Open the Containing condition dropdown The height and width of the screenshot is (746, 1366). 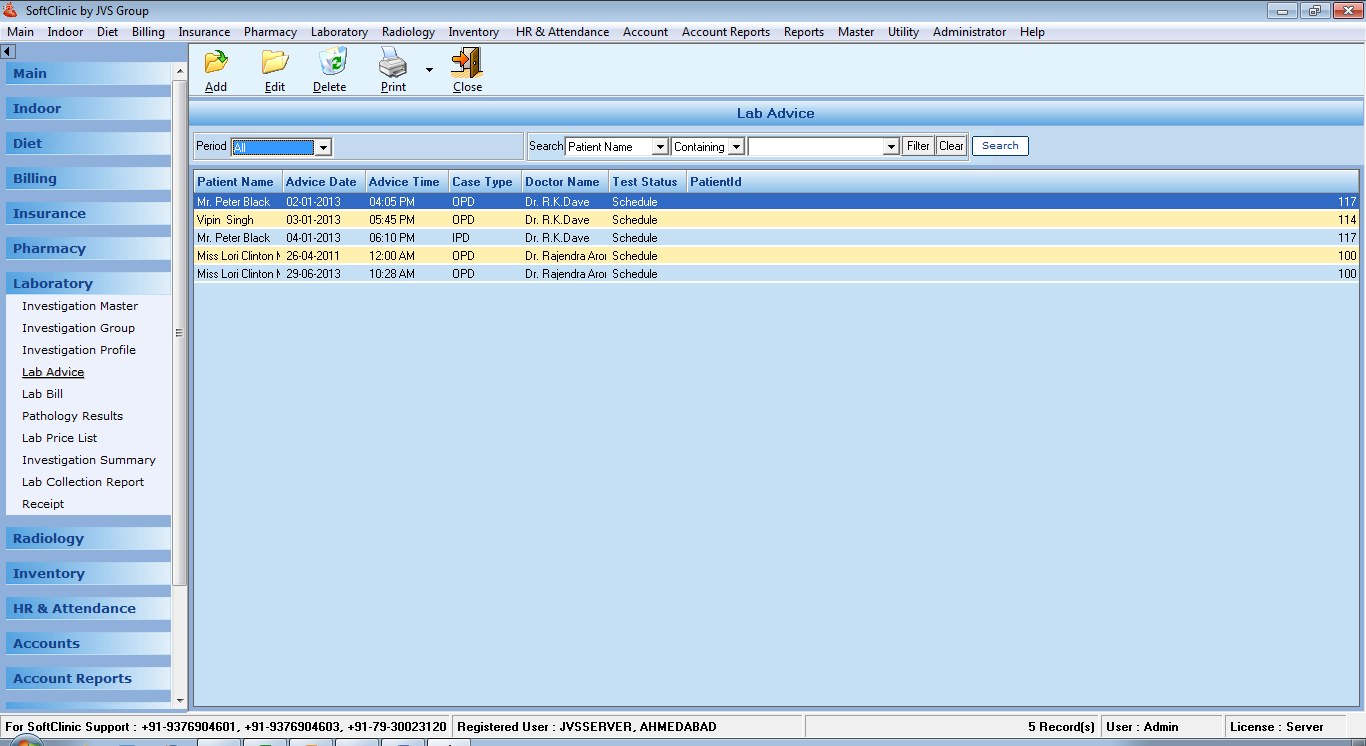click(x=736, y=147)
